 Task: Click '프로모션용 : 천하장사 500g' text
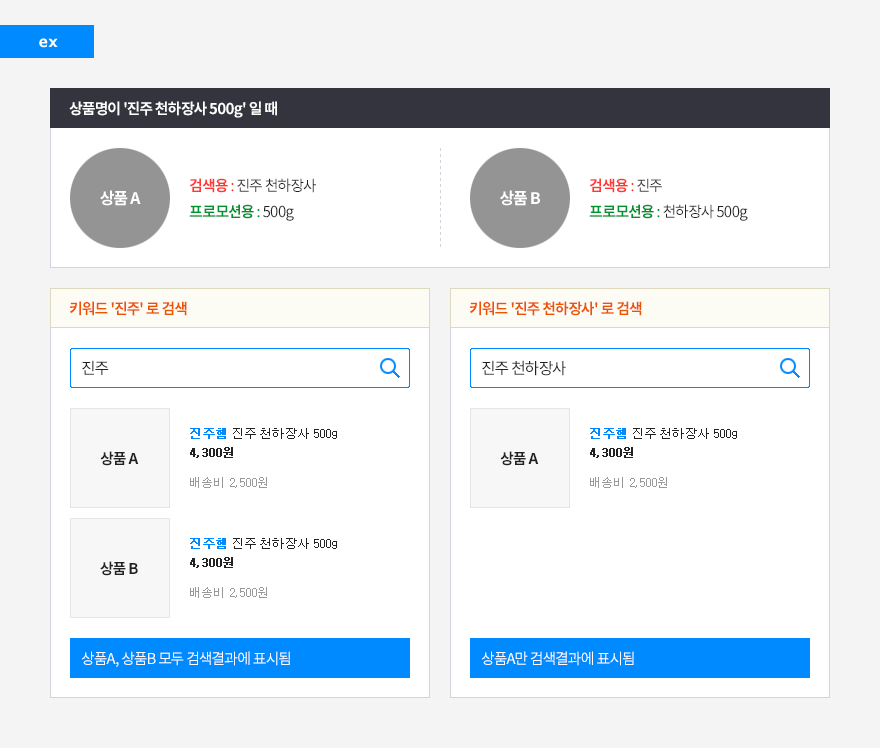pos(668,212)
